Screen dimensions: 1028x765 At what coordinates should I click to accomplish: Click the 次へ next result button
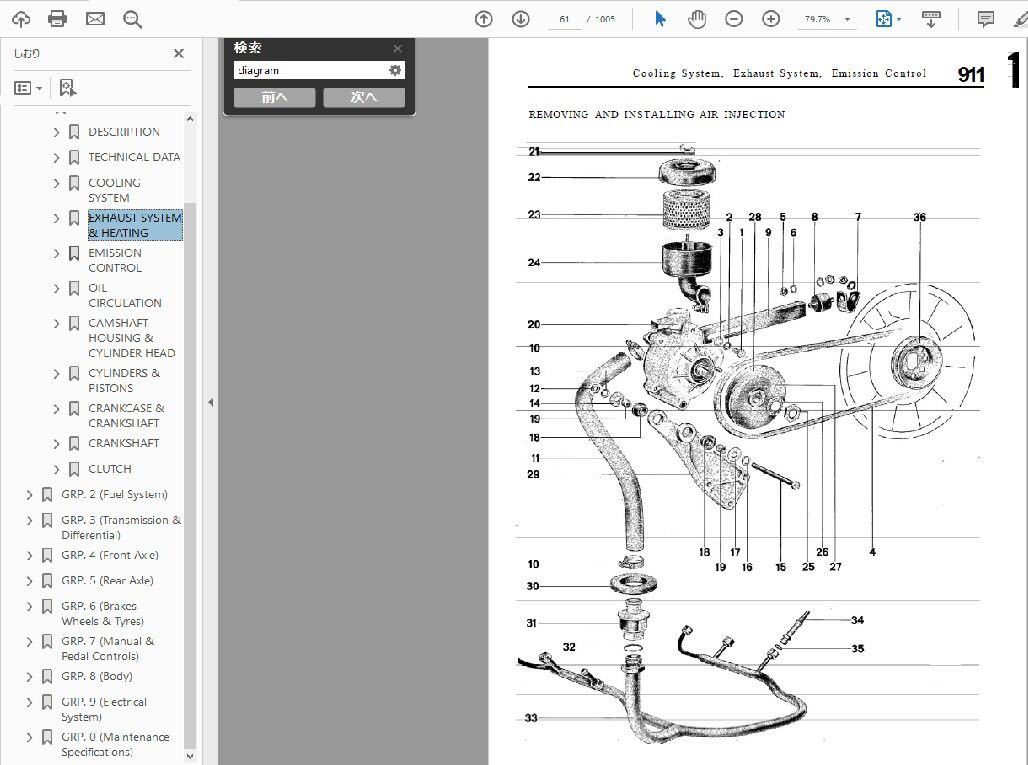(x=364, y=97)
